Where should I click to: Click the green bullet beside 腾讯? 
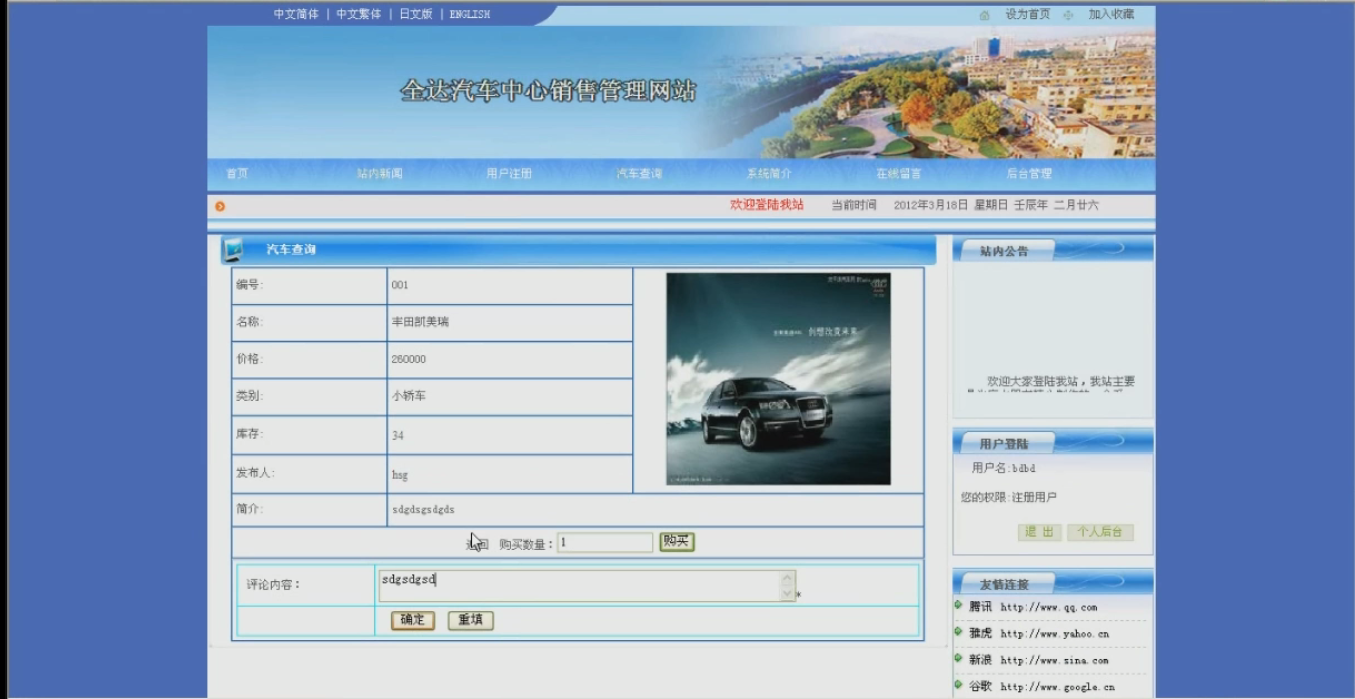[x=958, y=605]
